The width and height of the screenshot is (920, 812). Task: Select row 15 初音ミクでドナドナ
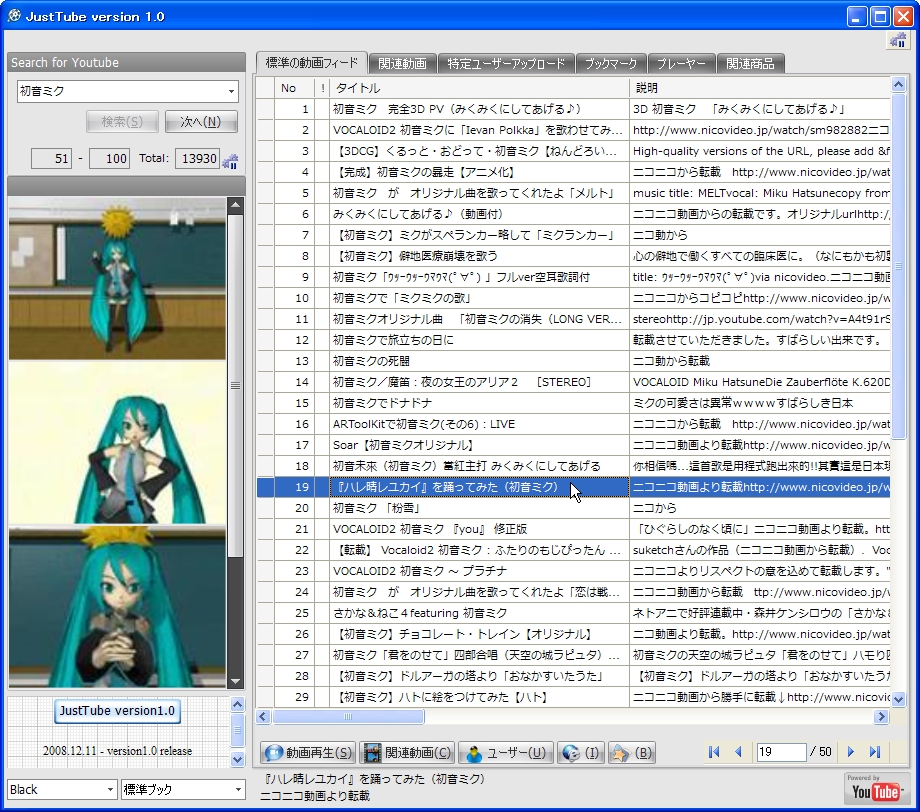coord(573,403)
